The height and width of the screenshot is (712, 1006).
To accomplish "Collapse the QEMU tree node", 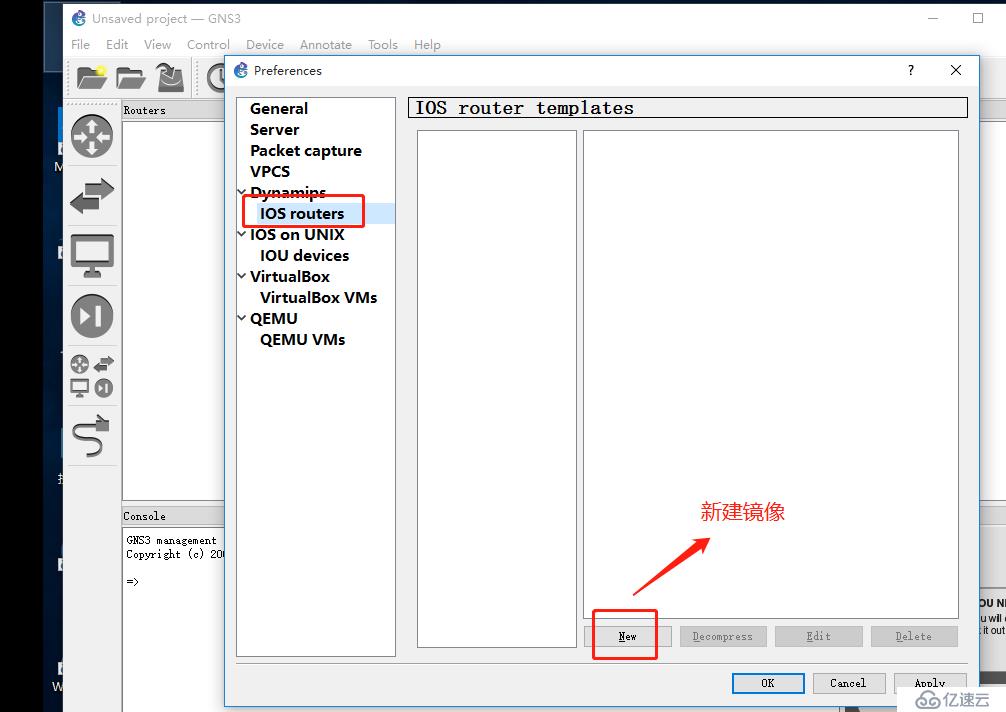I will (242, 318).
